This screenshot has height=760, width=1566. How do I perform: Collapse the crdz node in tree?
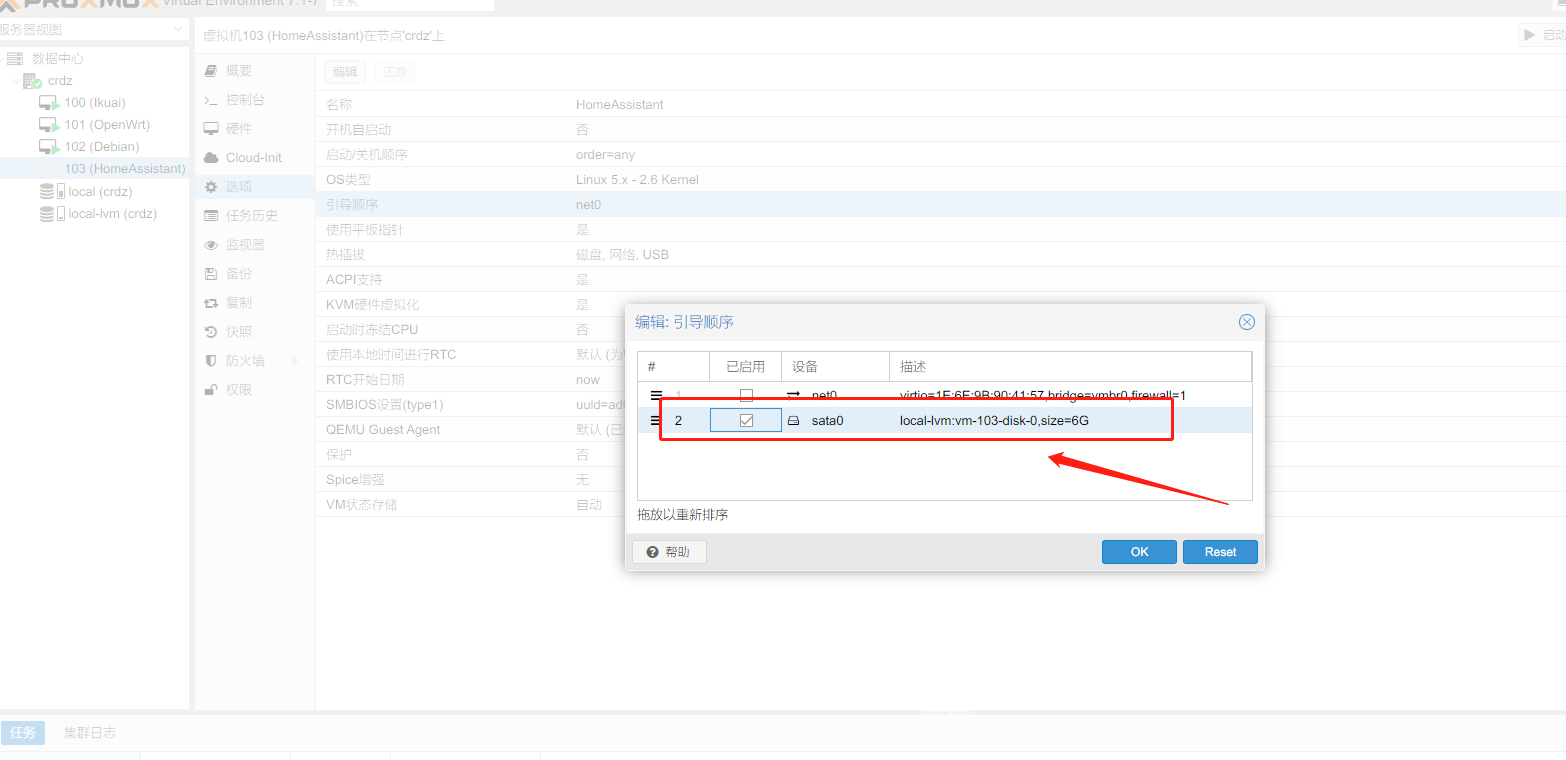pyautogui.click(x=15, y=81)
